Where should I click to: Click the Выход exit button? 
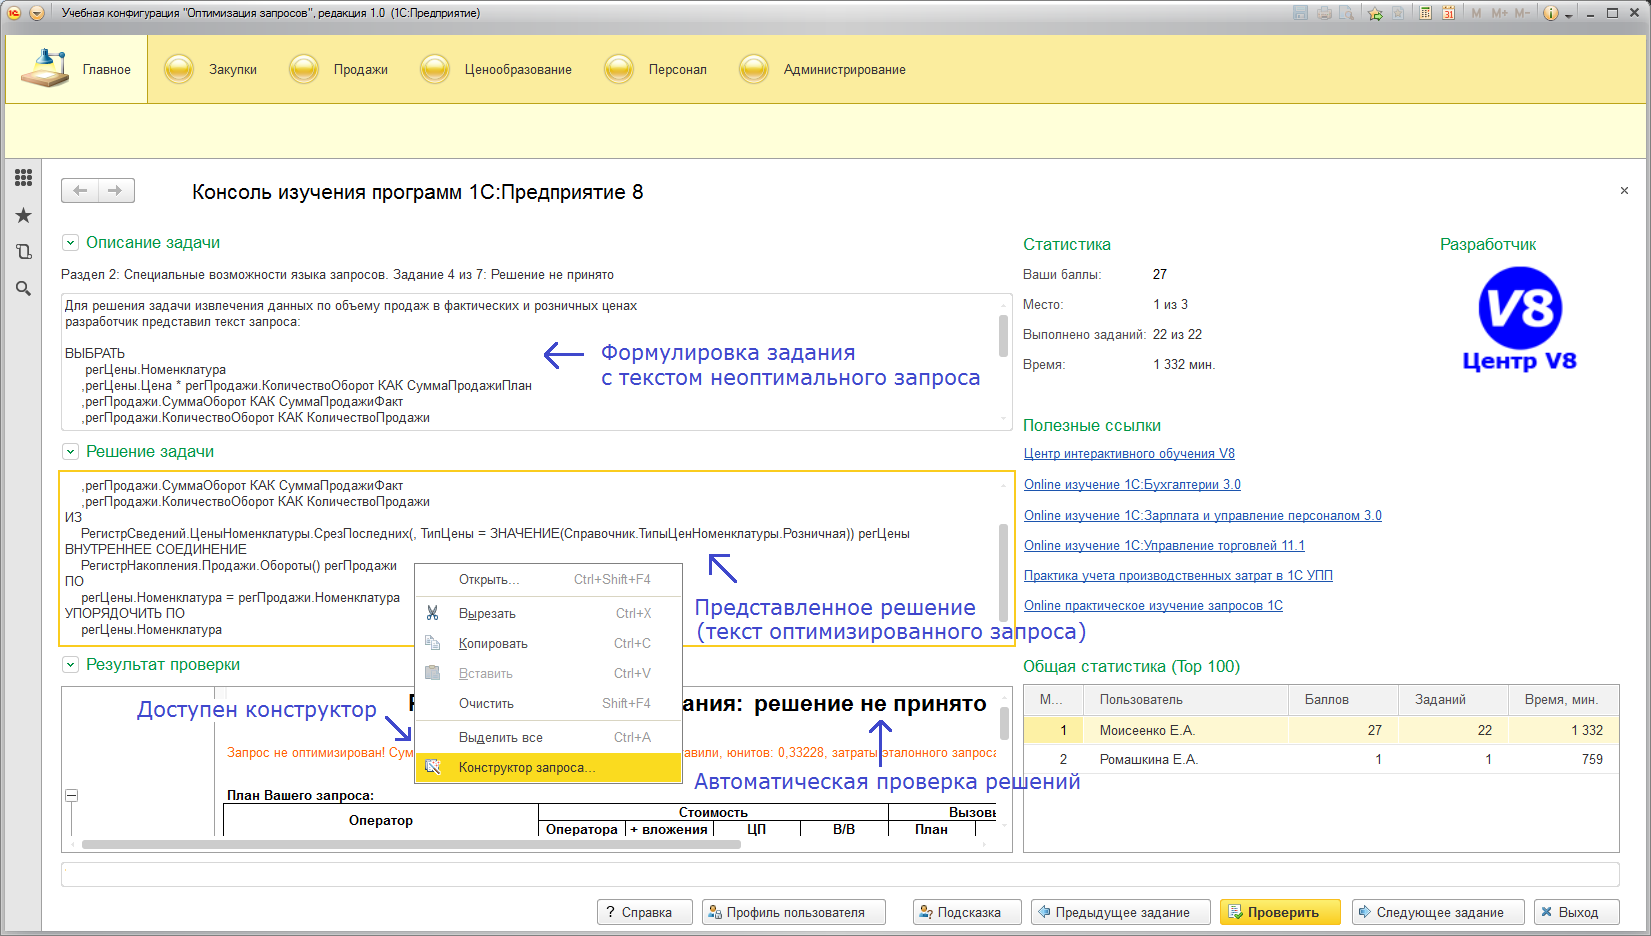[x=1576, y=912]
